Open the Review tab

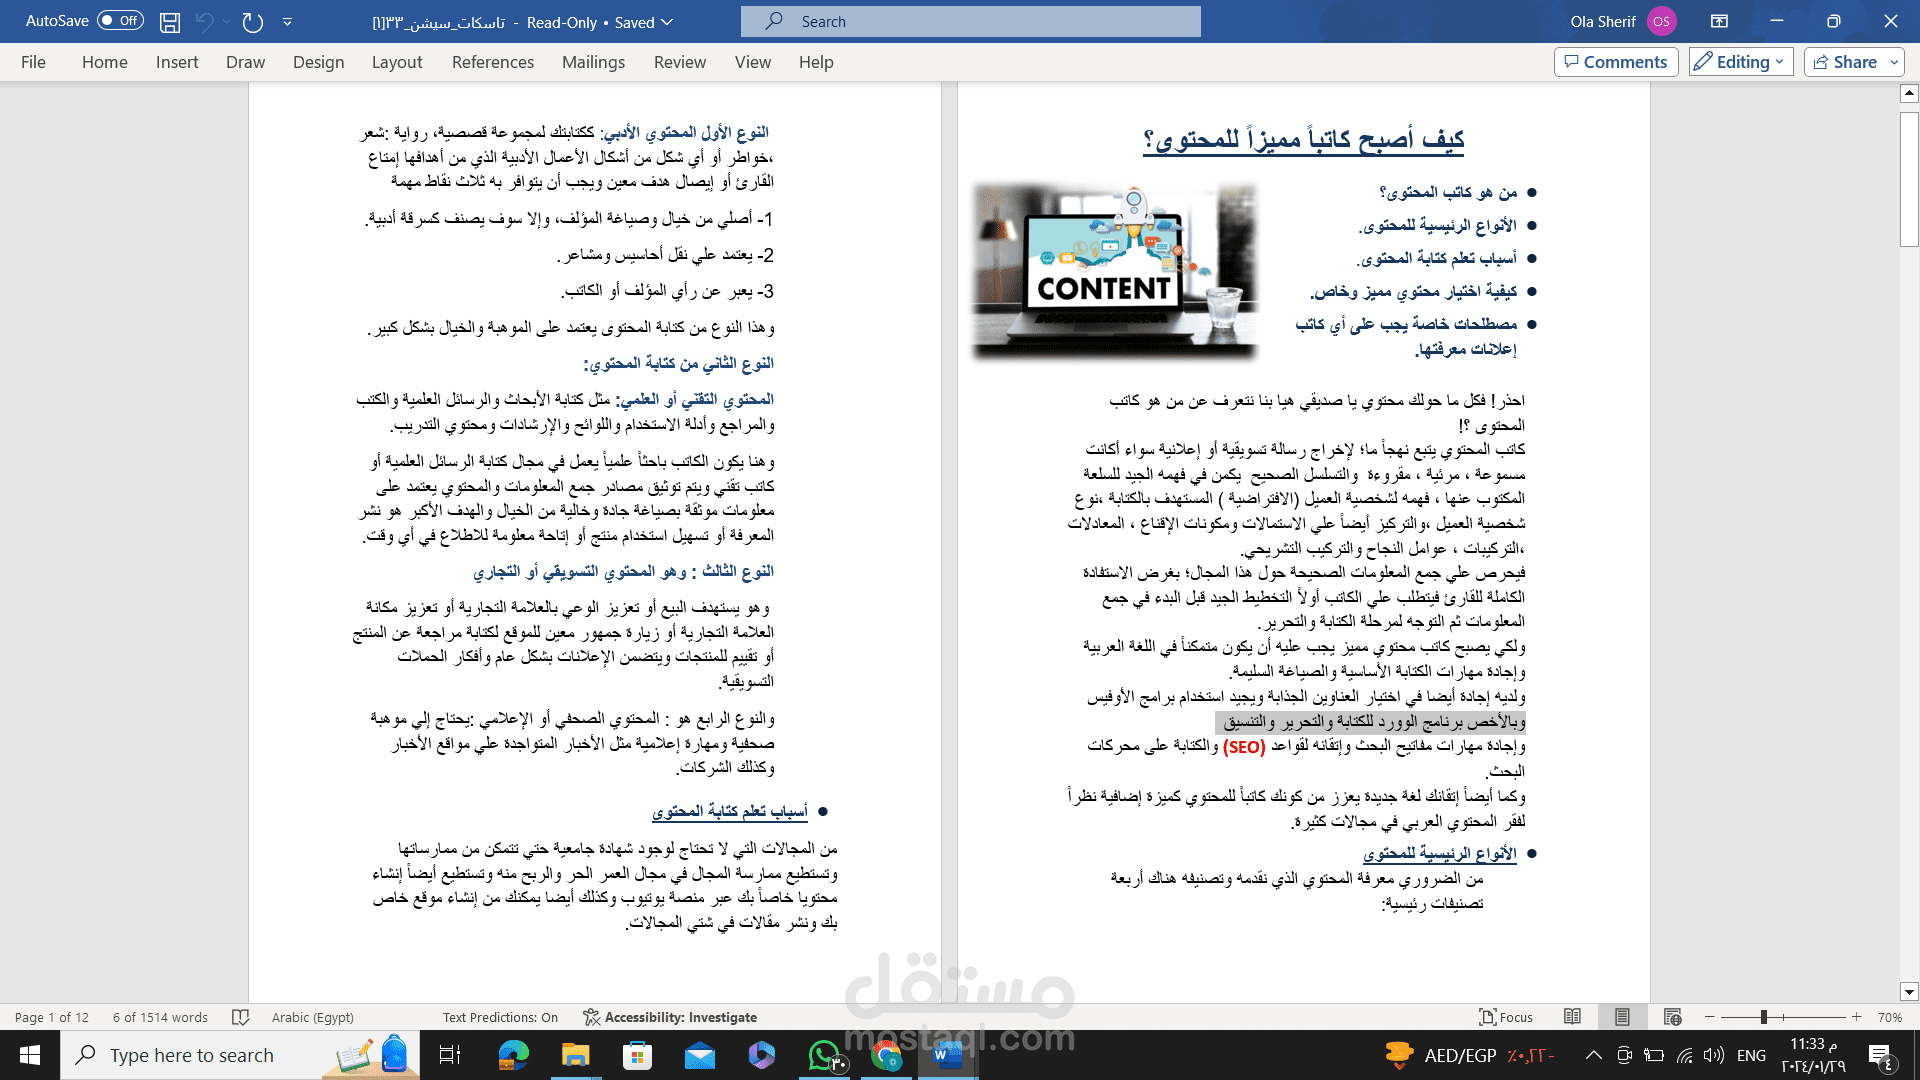point(680,62)
